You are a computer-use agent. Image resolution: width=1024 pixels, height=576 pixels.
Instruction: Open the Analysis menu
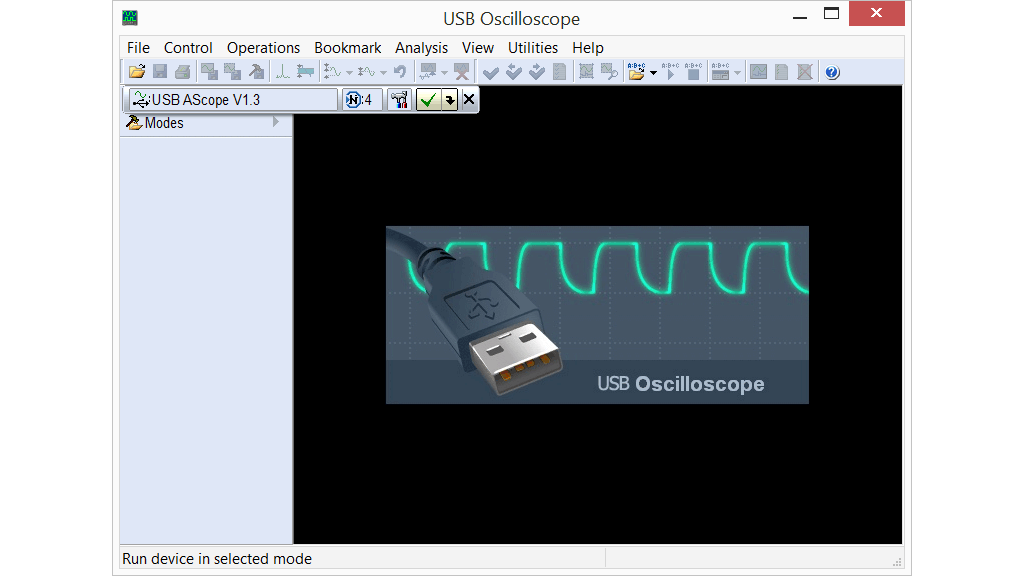pyautogui.click(x=421, y=48)
